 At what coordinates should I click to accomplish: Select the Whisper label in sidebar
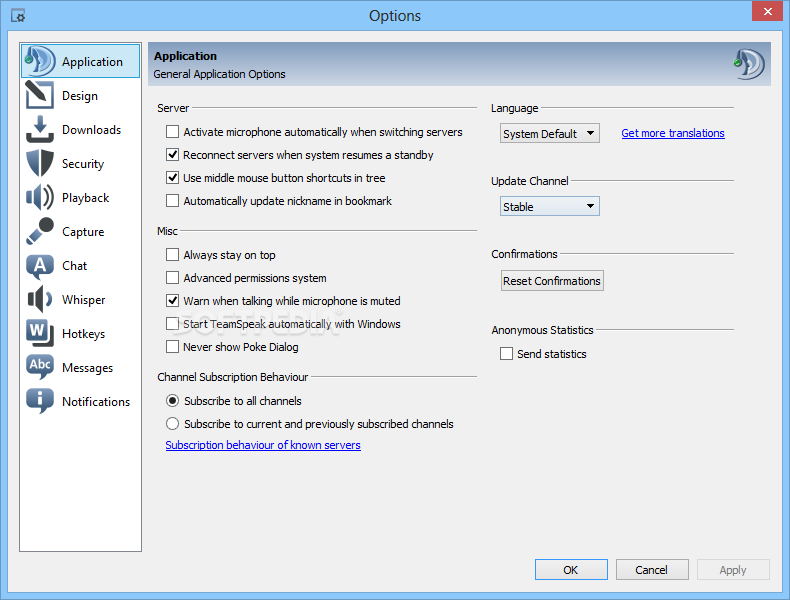84,300
